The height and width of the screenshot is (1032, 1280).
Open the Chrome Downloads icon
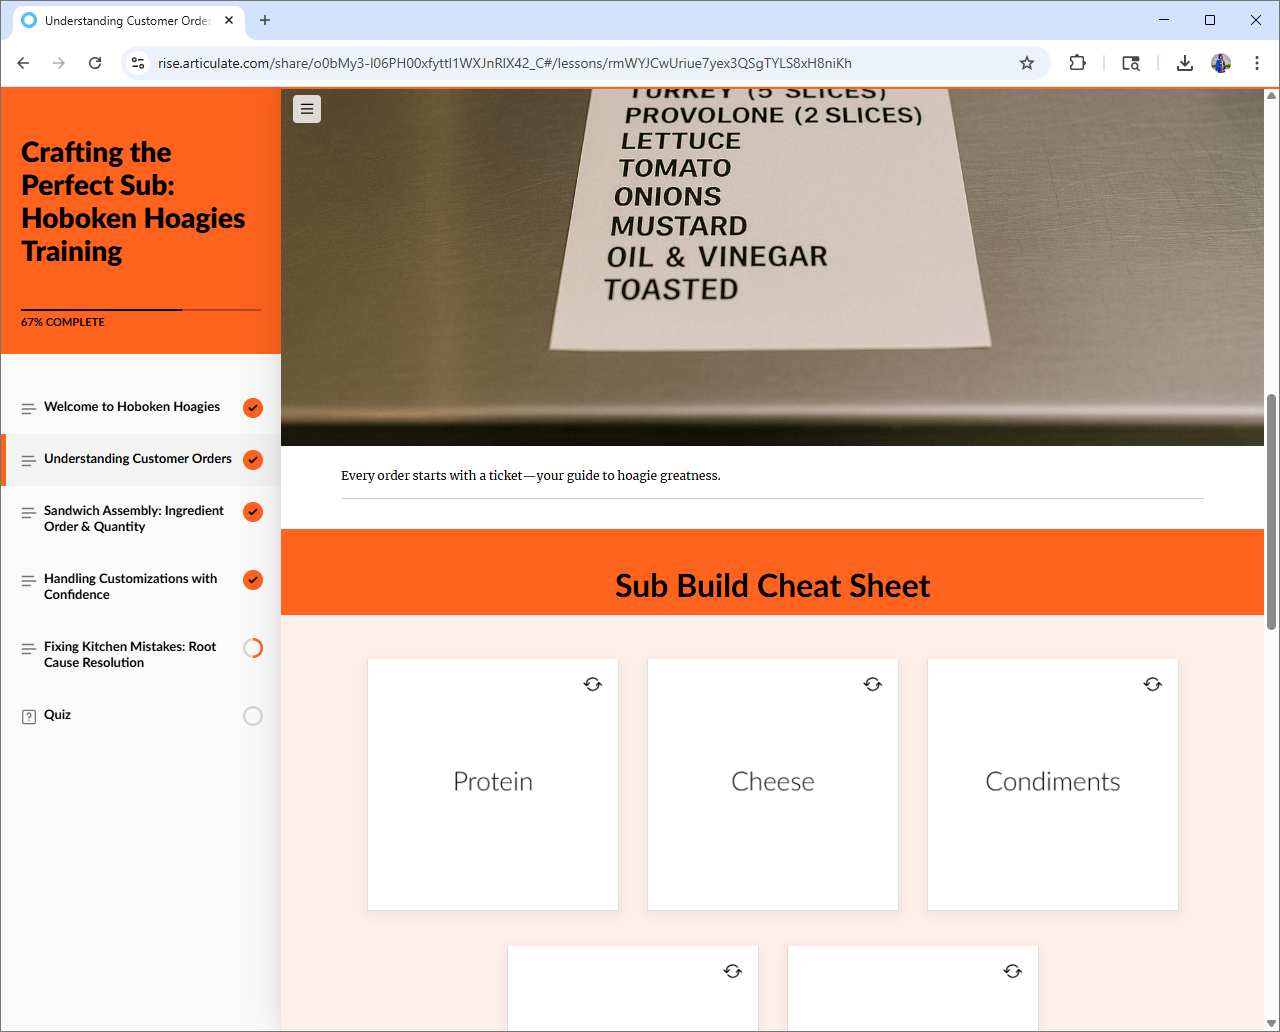tap(1184, 63)
